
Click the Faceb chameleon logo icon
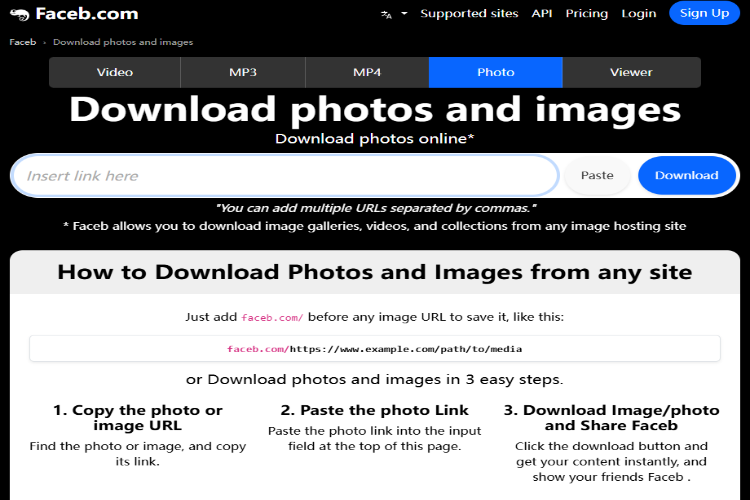coord(20,14)
